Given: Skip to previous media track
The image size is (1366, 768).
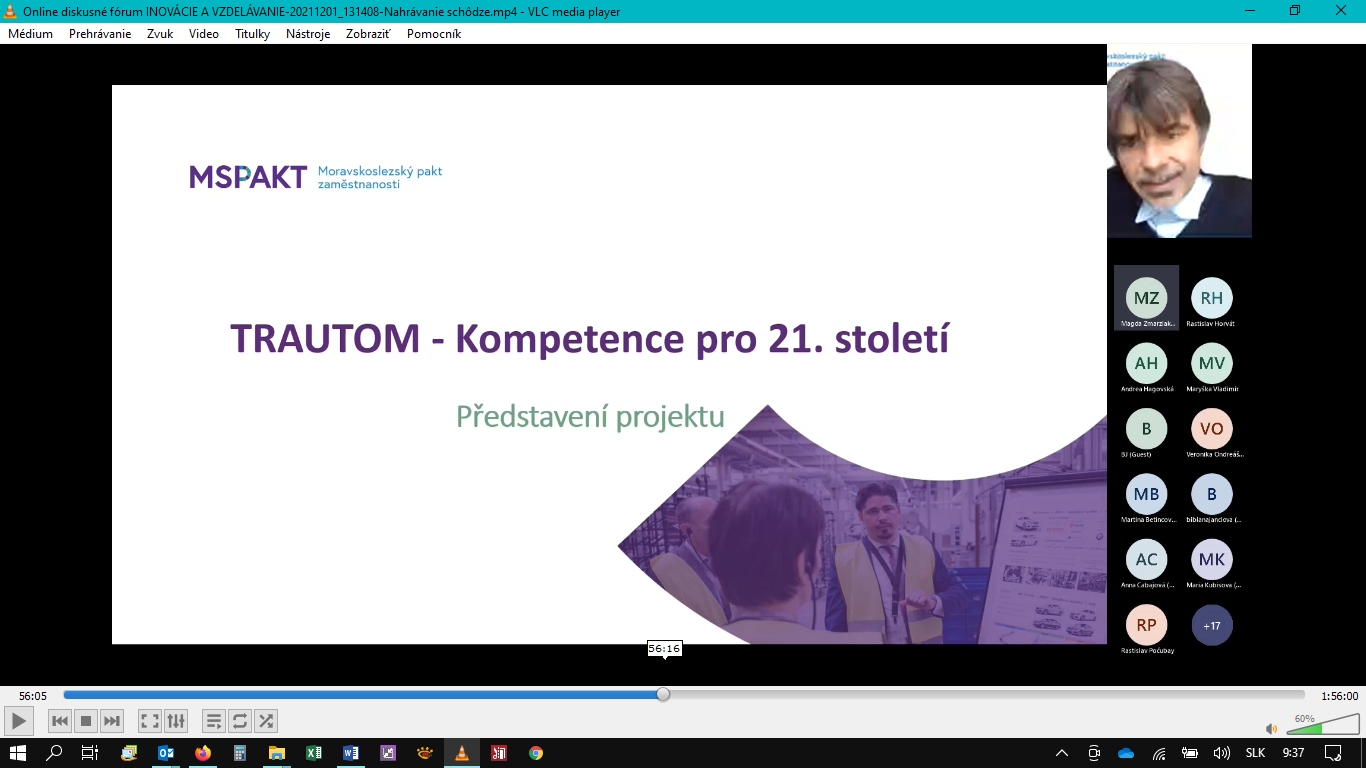Looking at the screenshot, I should pyautogui.click(x=60, y=720).
